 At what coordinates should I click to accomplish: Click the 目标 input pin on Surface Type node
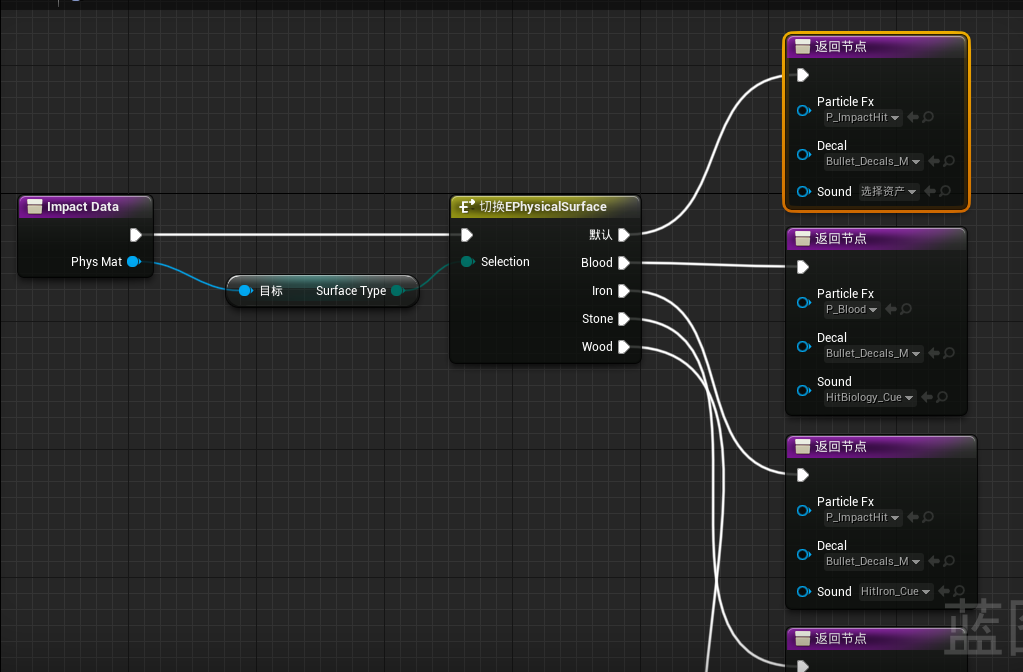pos(245,290)
